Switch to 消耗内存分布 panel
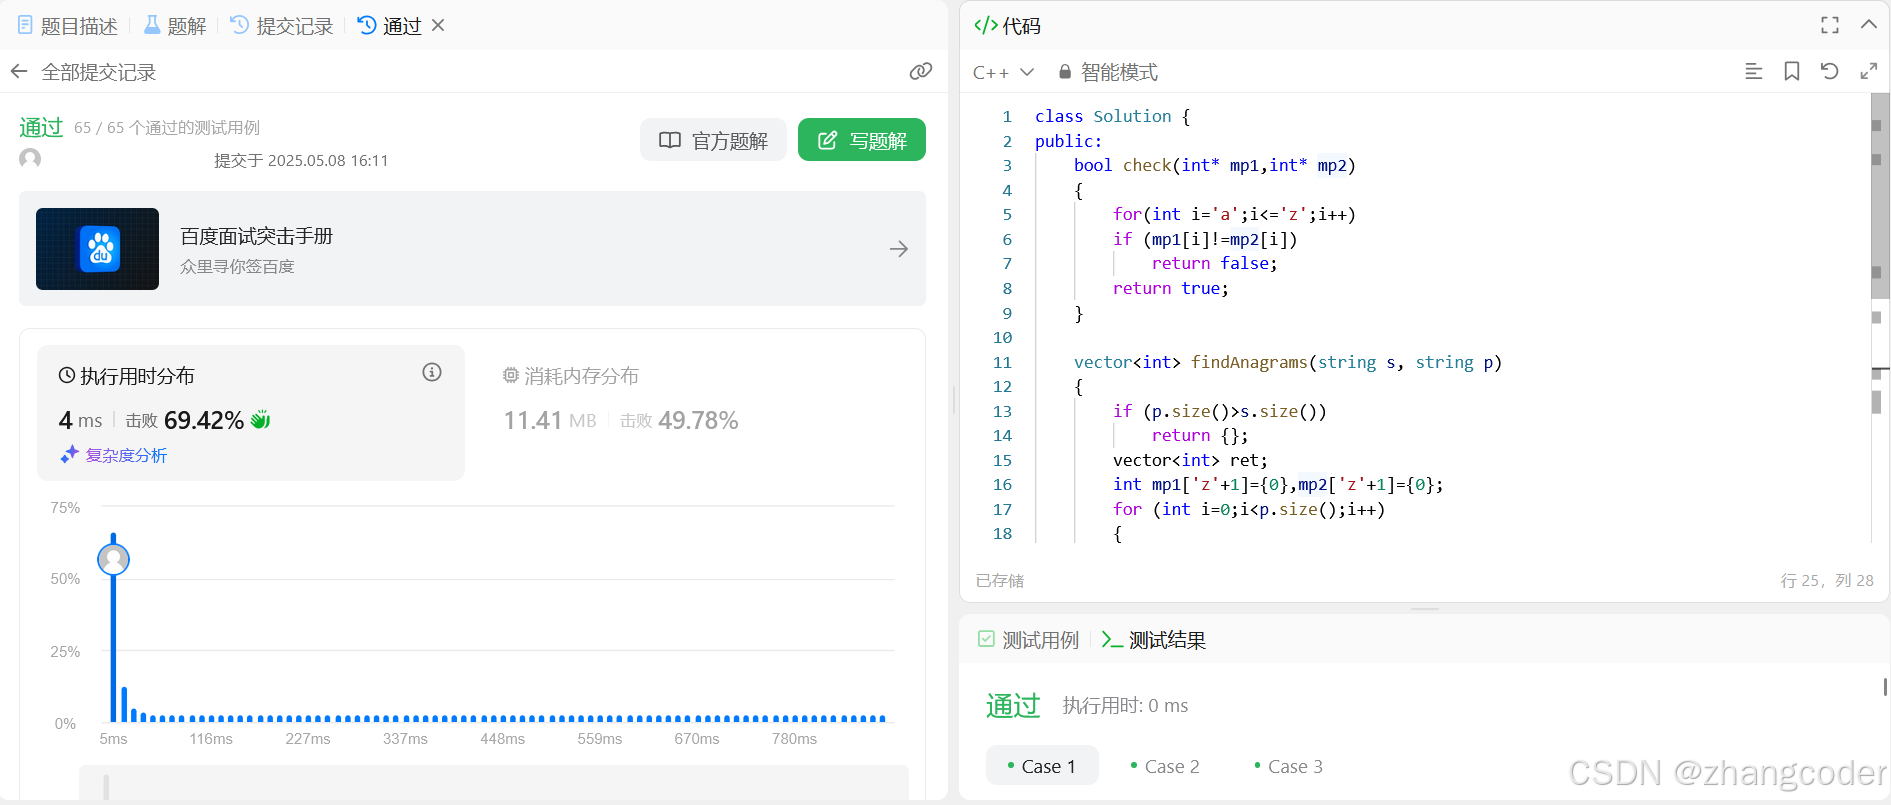 click(570, 376)
